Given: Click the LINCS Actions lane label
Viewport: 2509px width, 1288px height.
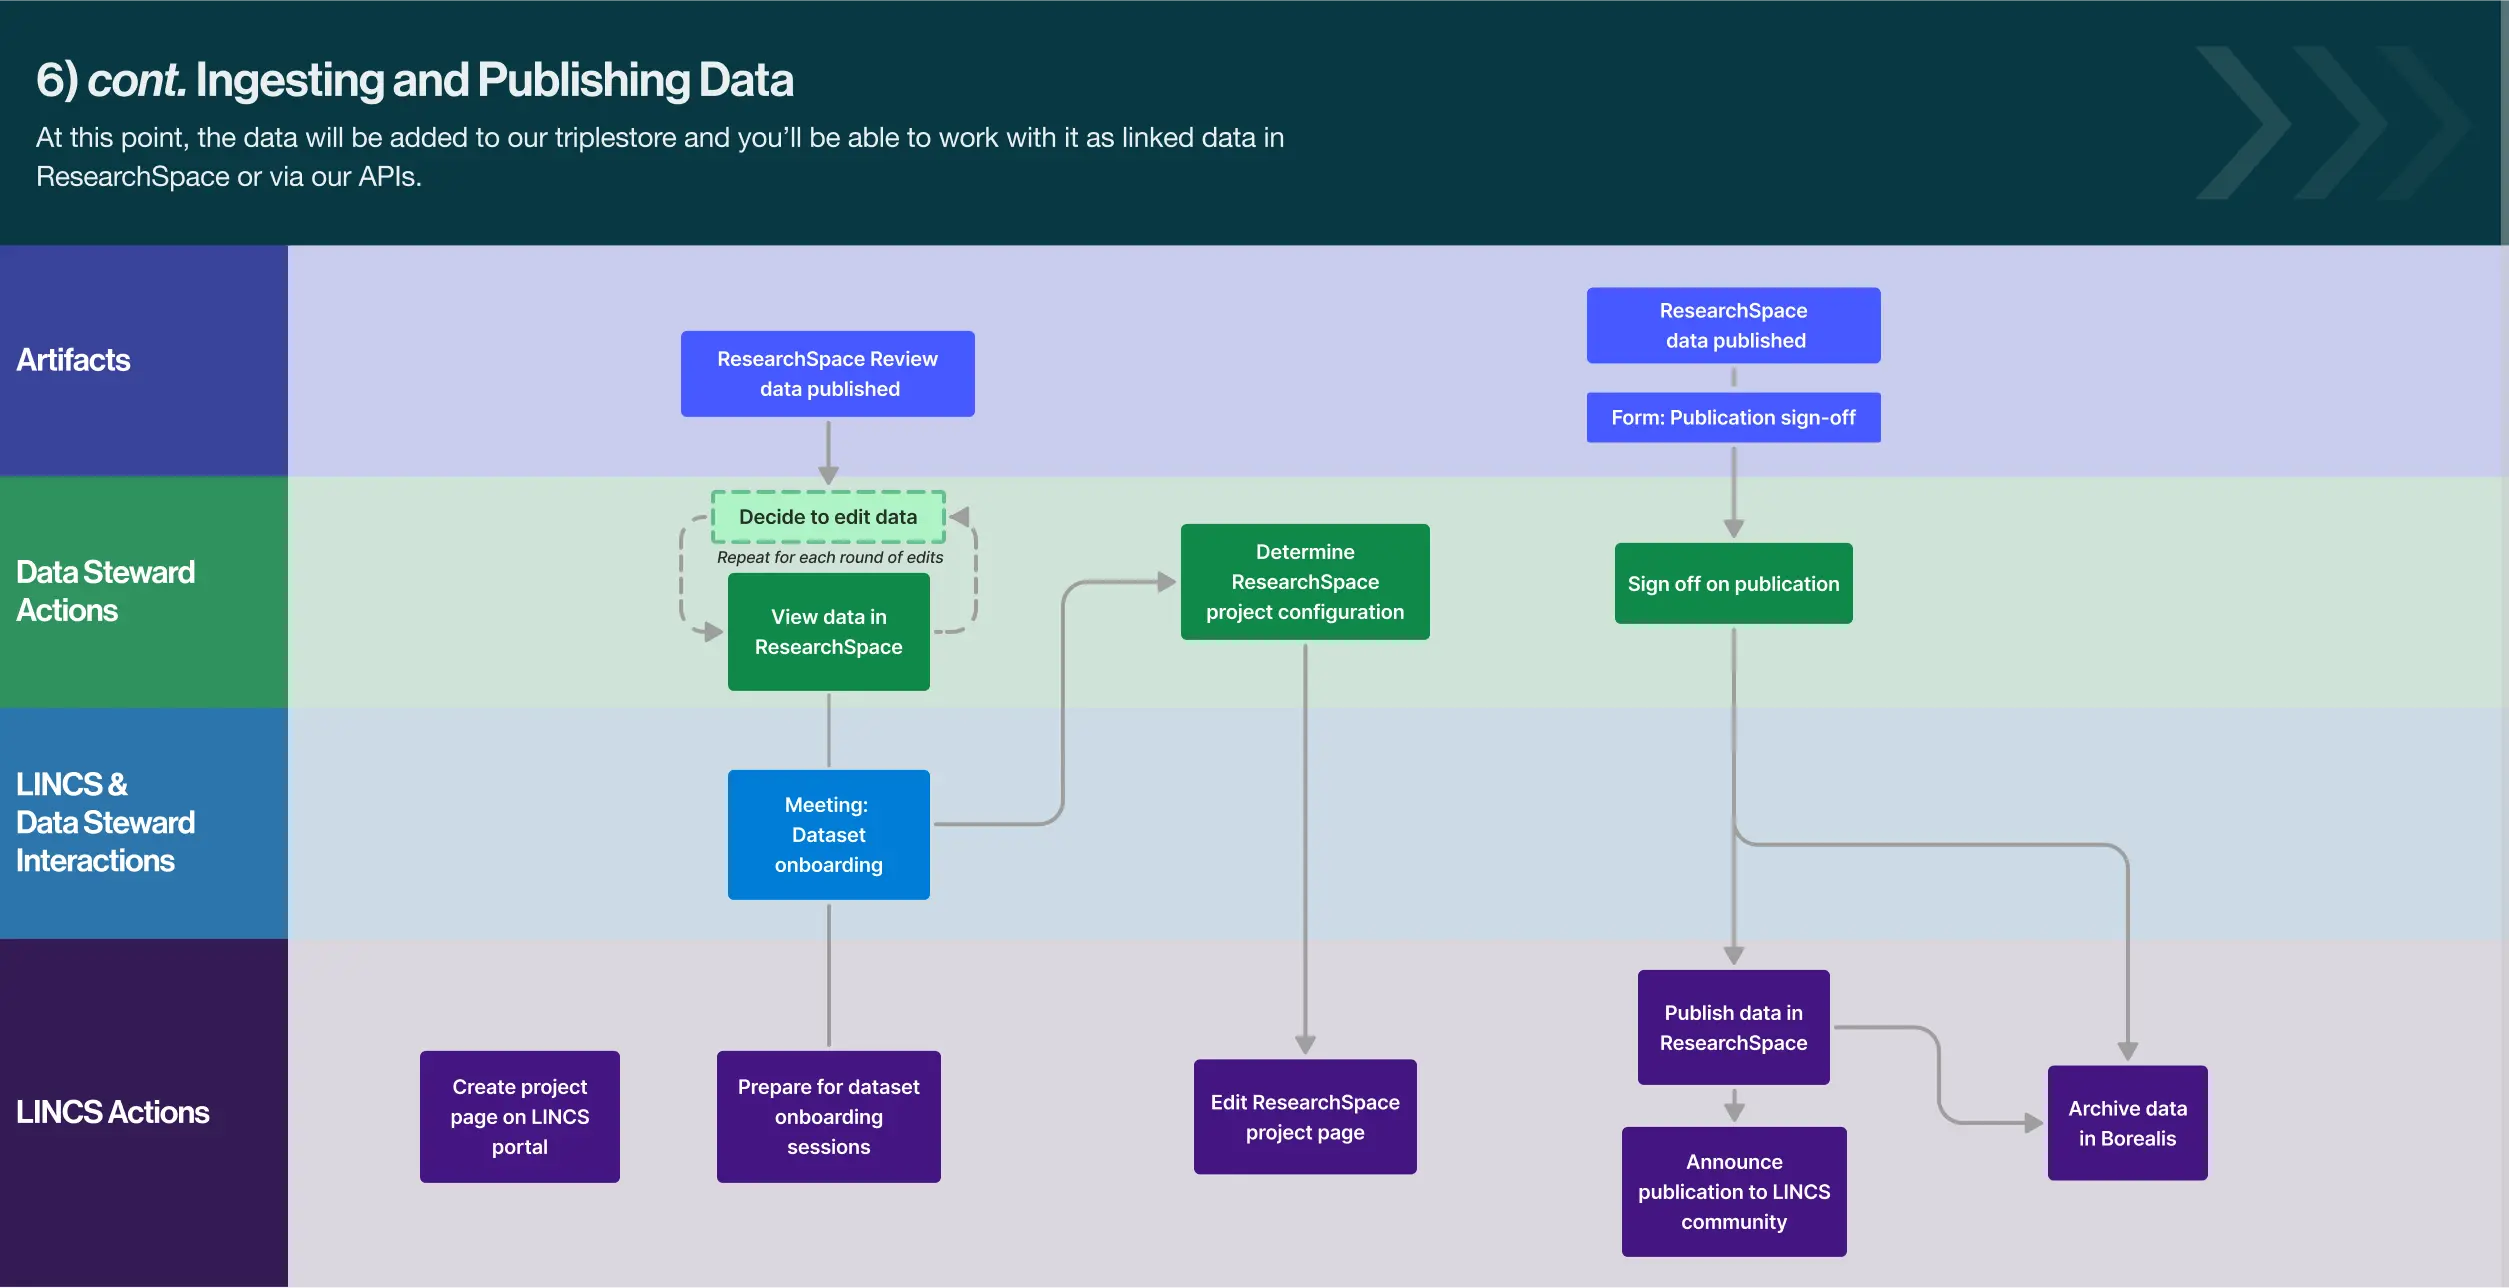Looking at the screenshot, I should tap(112, 1112).
